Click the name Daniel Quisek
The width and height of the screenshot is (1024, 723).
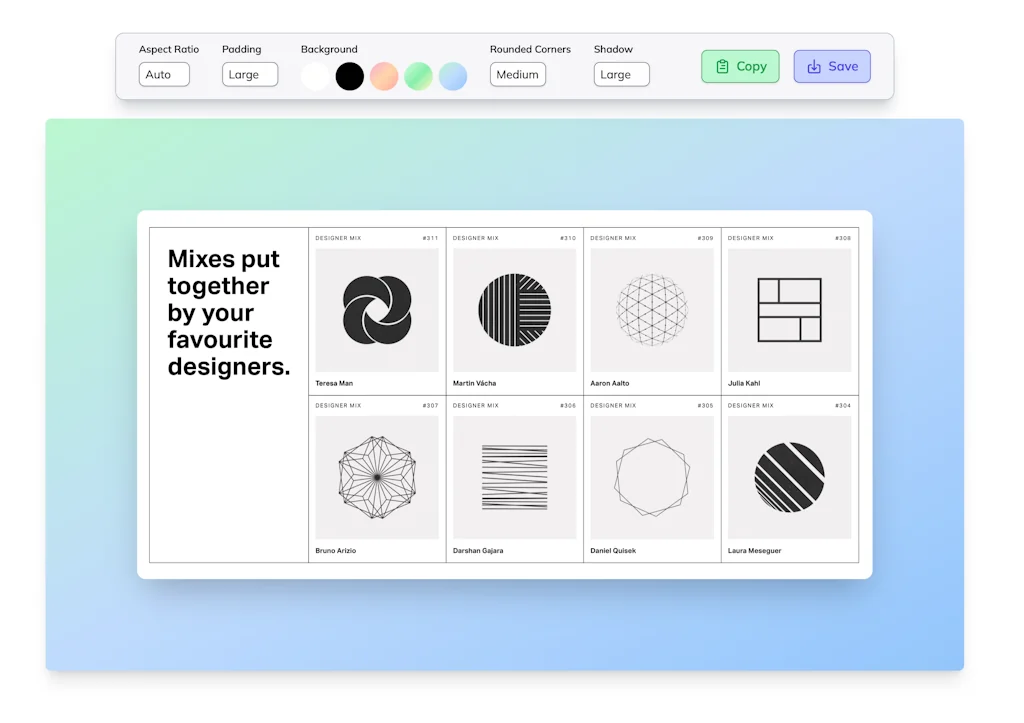(613, 551)
